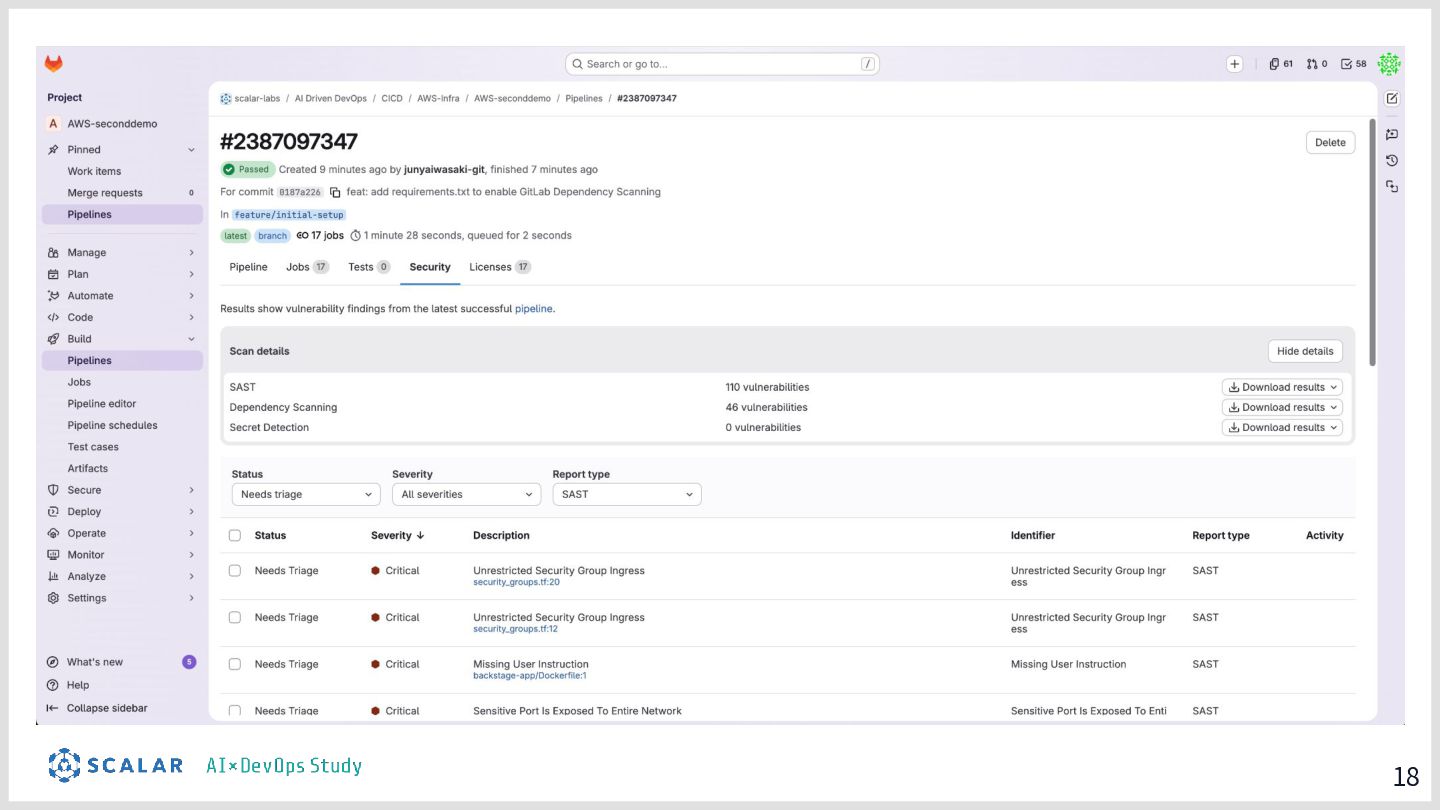Viewport: 1440px width, 810px height.
Task: Click the search or go to field
Action: coord(722,64)
